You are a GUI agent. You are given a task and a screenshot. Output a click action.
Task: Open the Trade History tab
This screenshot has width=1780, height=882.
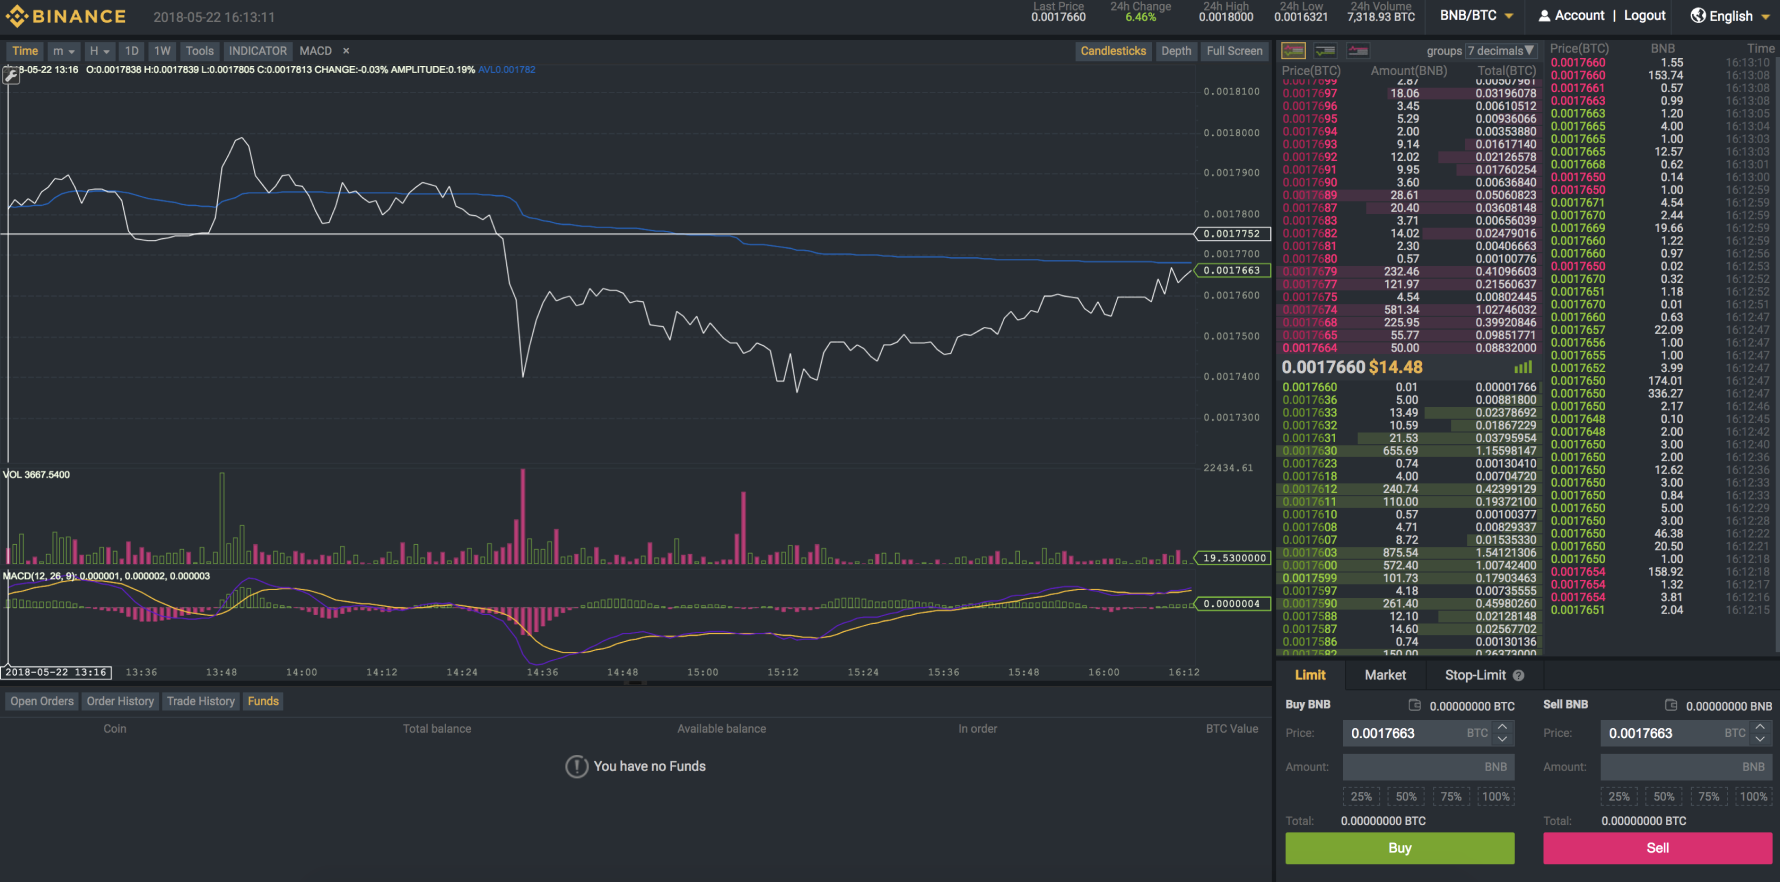[201, 701]
